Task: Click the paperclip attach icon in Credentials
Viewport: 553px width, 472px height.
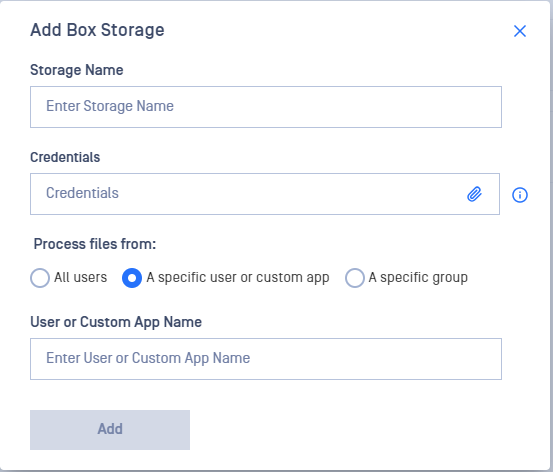Action: point(474,194)
